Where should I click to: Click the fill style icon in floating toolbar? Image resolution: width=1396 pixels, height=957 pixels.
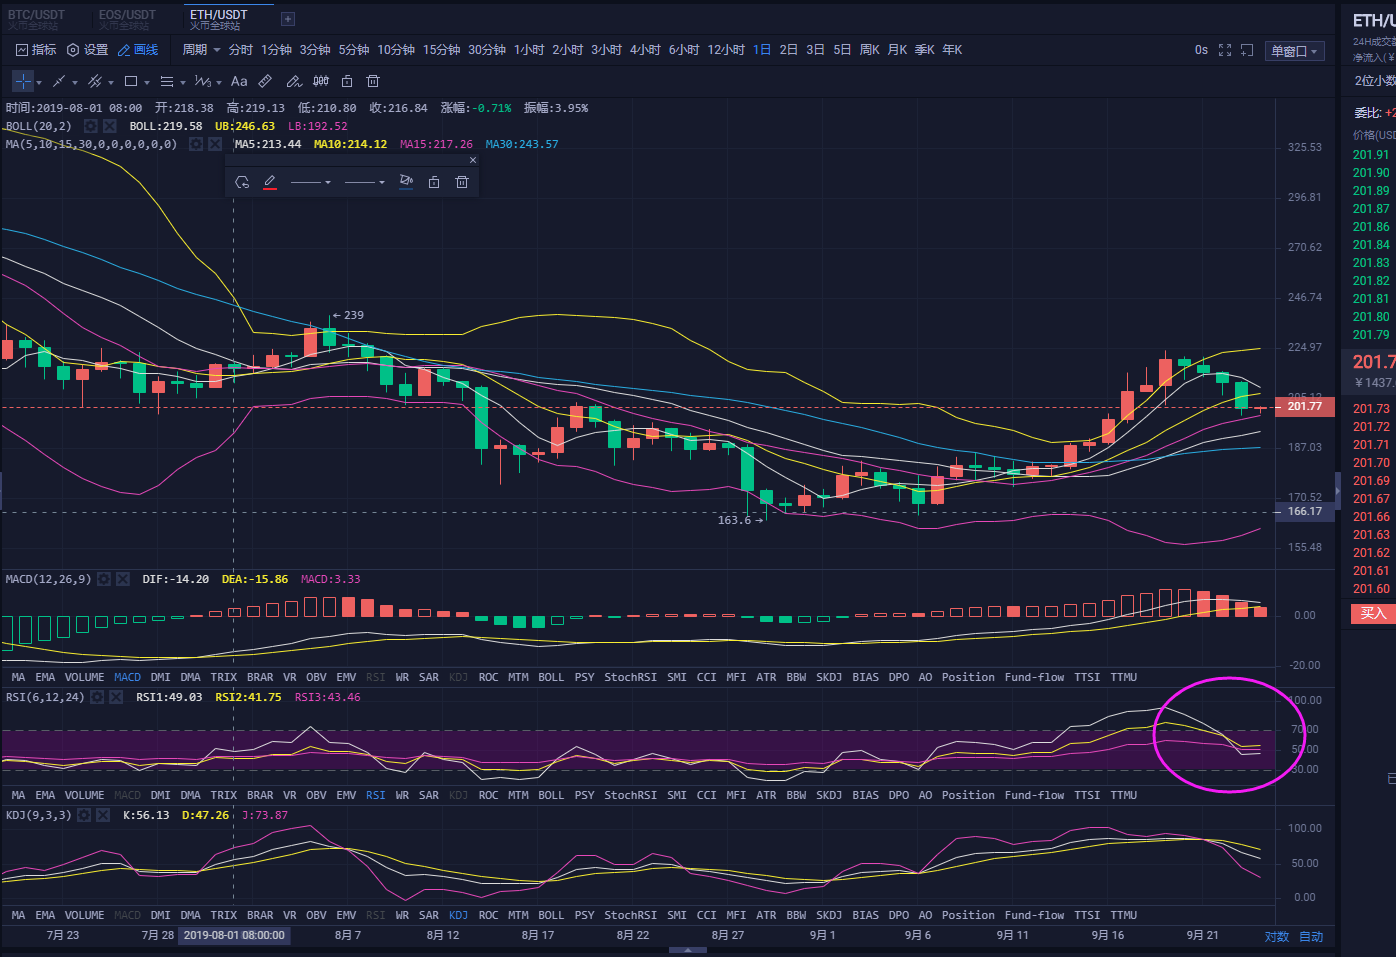(x=406, y=182)
